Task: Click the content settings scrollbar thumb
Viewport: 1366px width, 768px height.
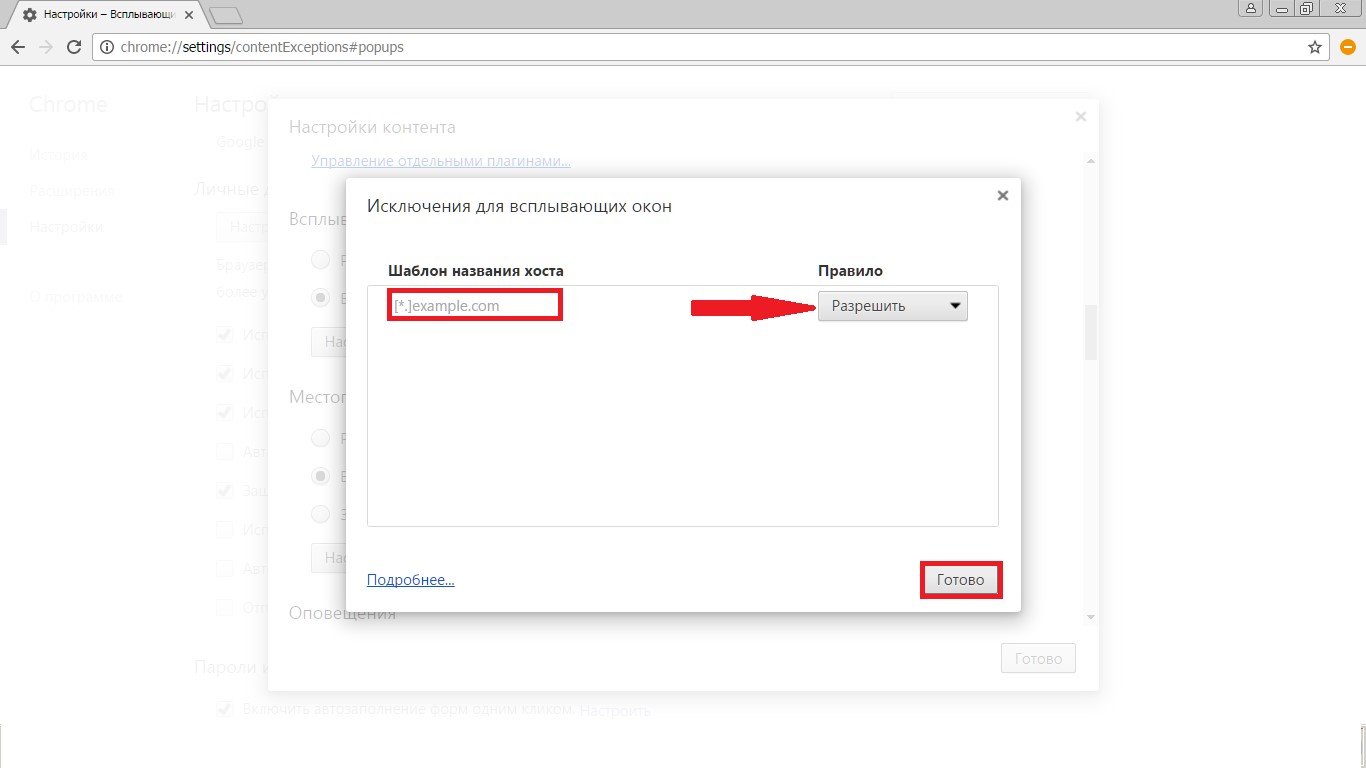Action: click(1091, 331)
